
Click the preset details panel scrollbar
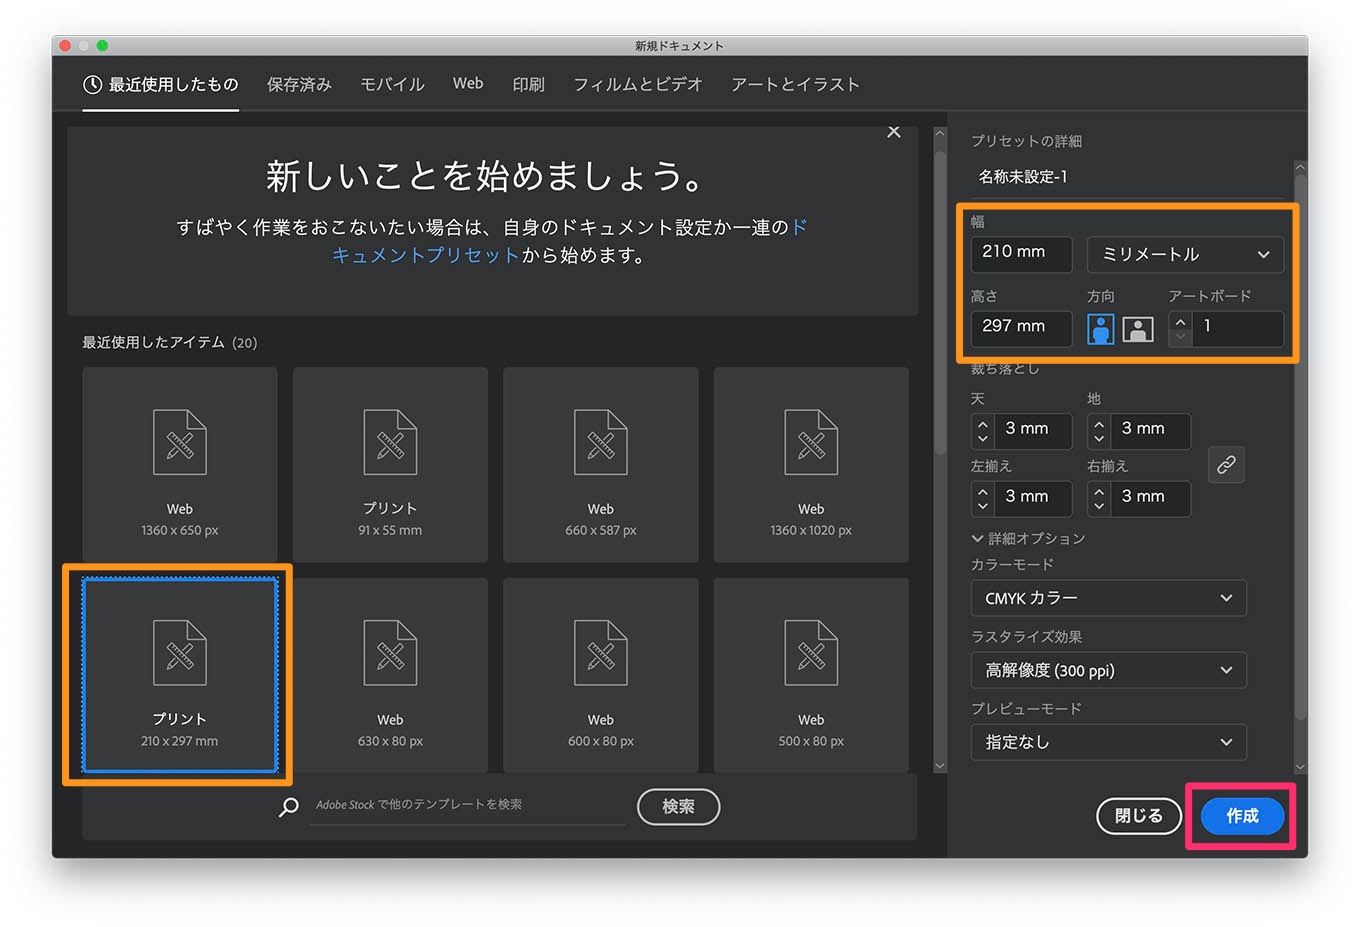[1300, 446]
